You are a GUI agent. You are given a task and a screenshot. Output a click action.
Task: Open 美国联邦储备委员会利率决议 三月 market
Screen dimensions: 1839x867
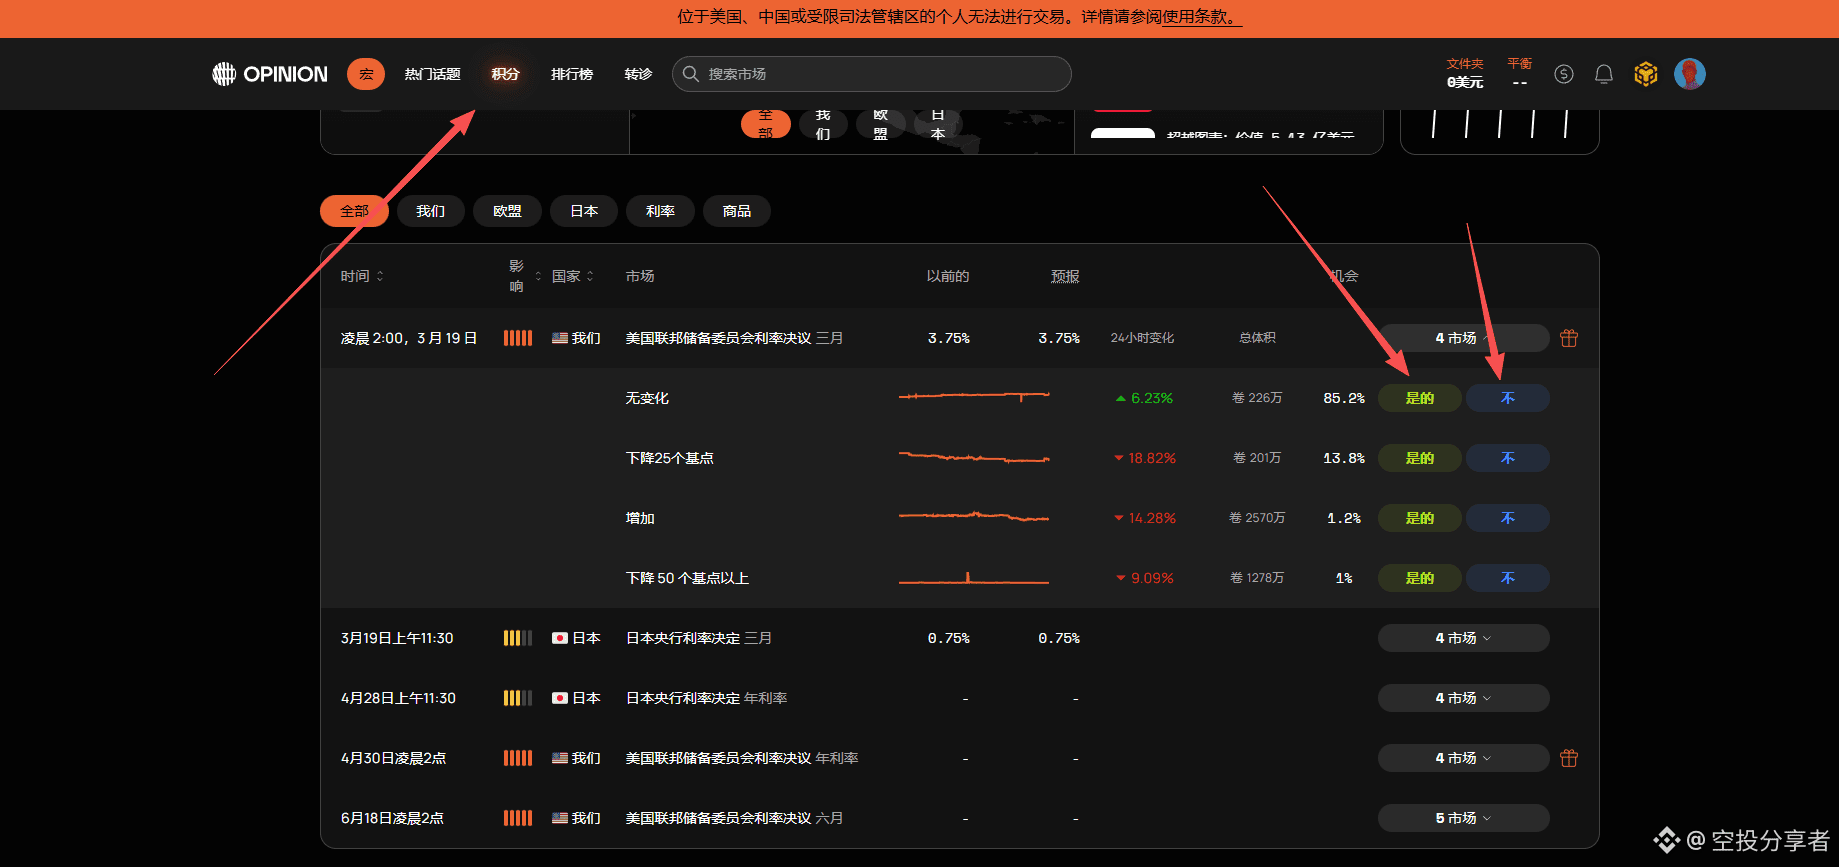(734, 338)
